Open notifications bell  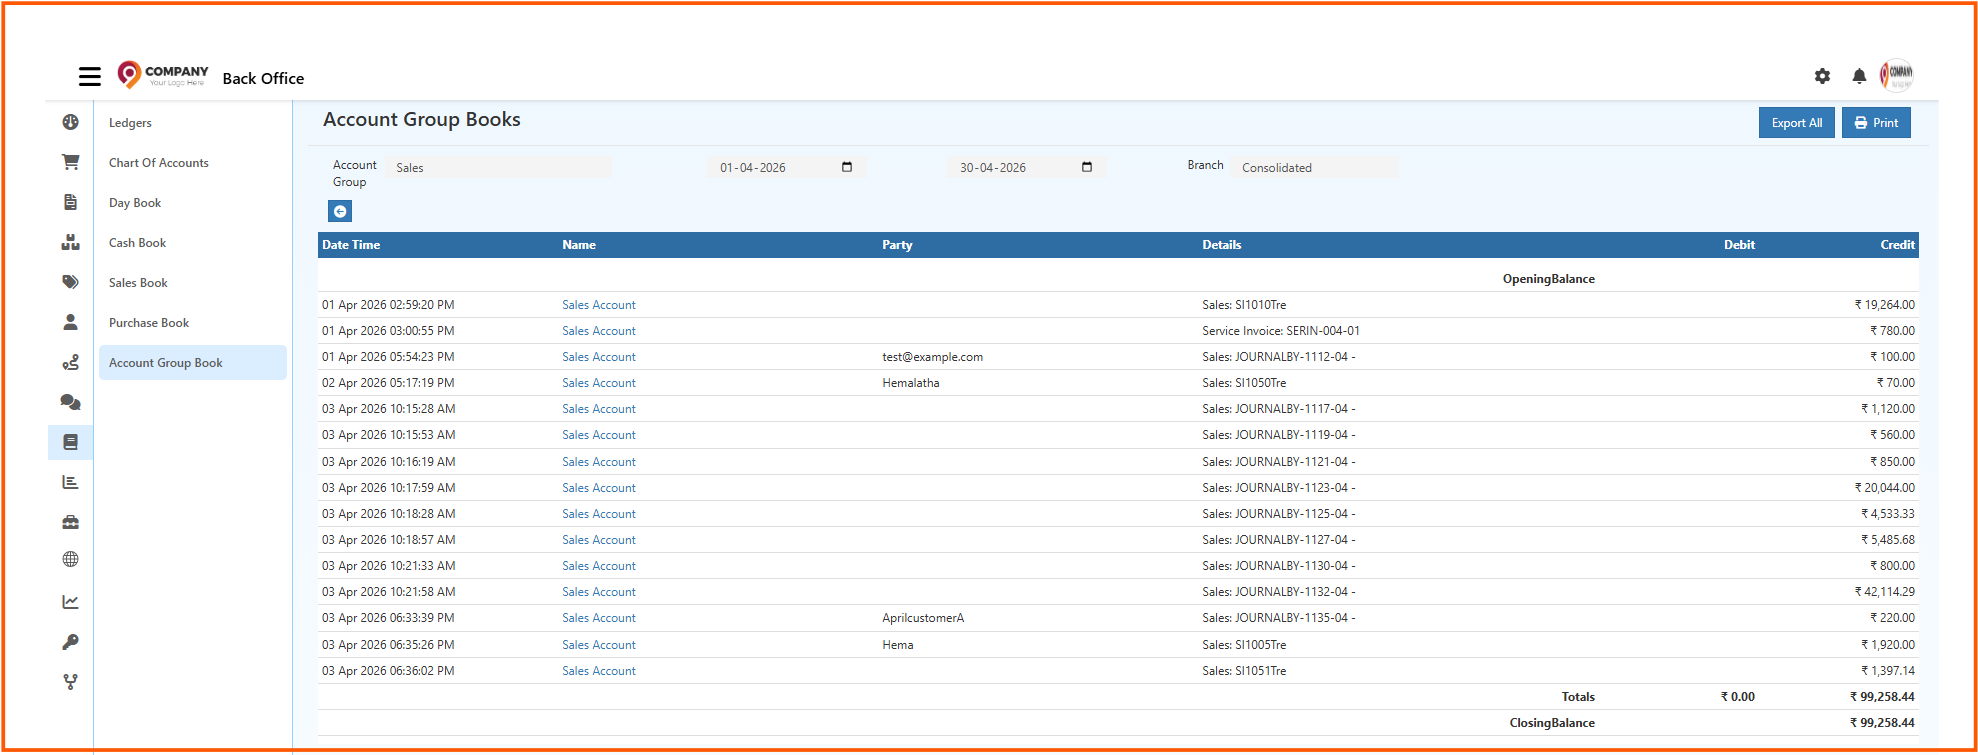[1859, 76]
